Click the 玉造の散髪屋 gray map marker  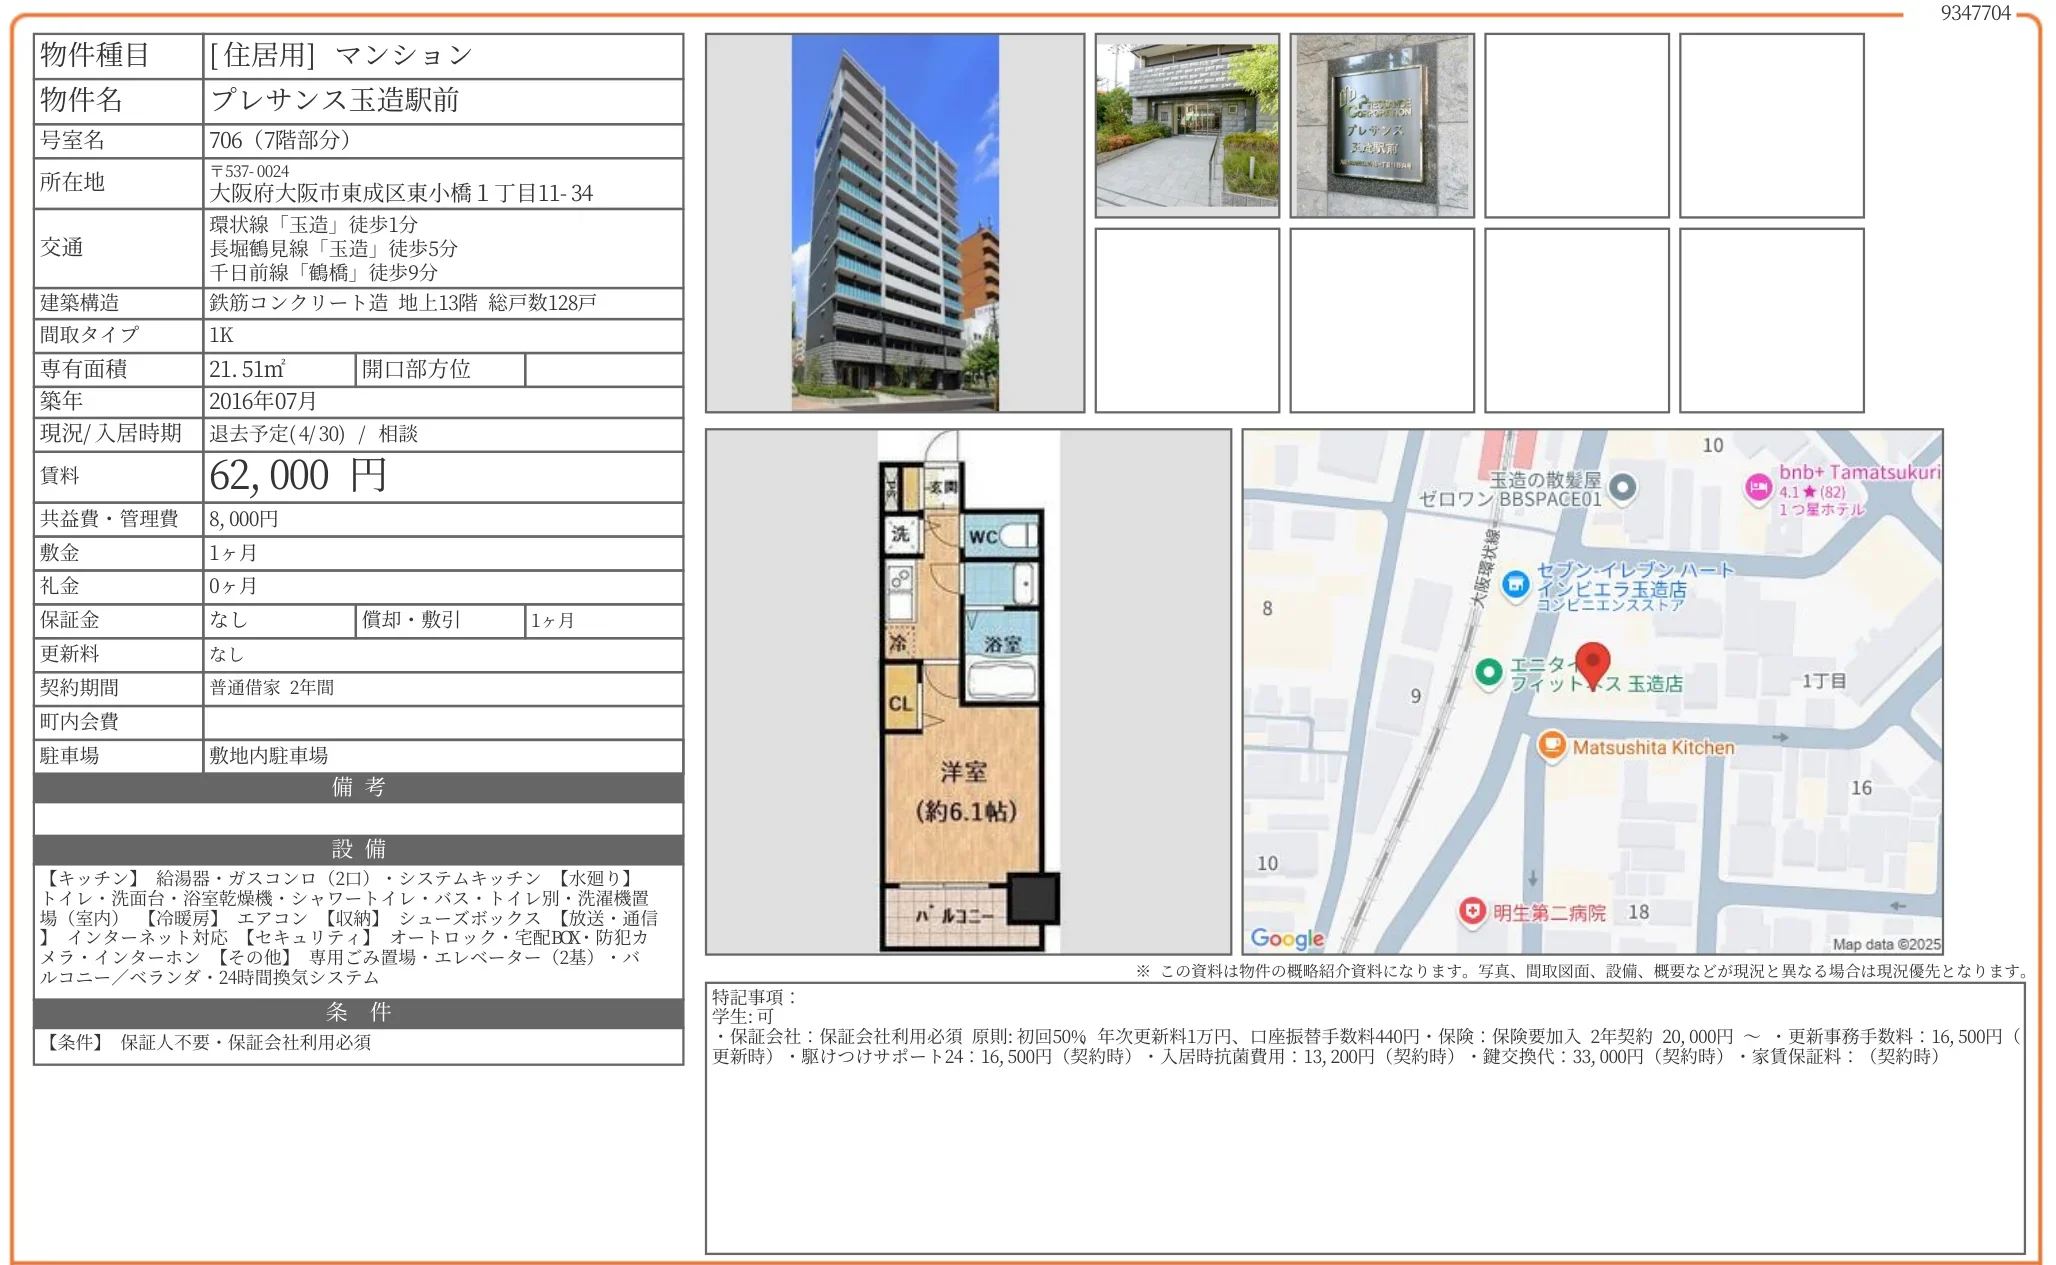[x=1623, y=488]
